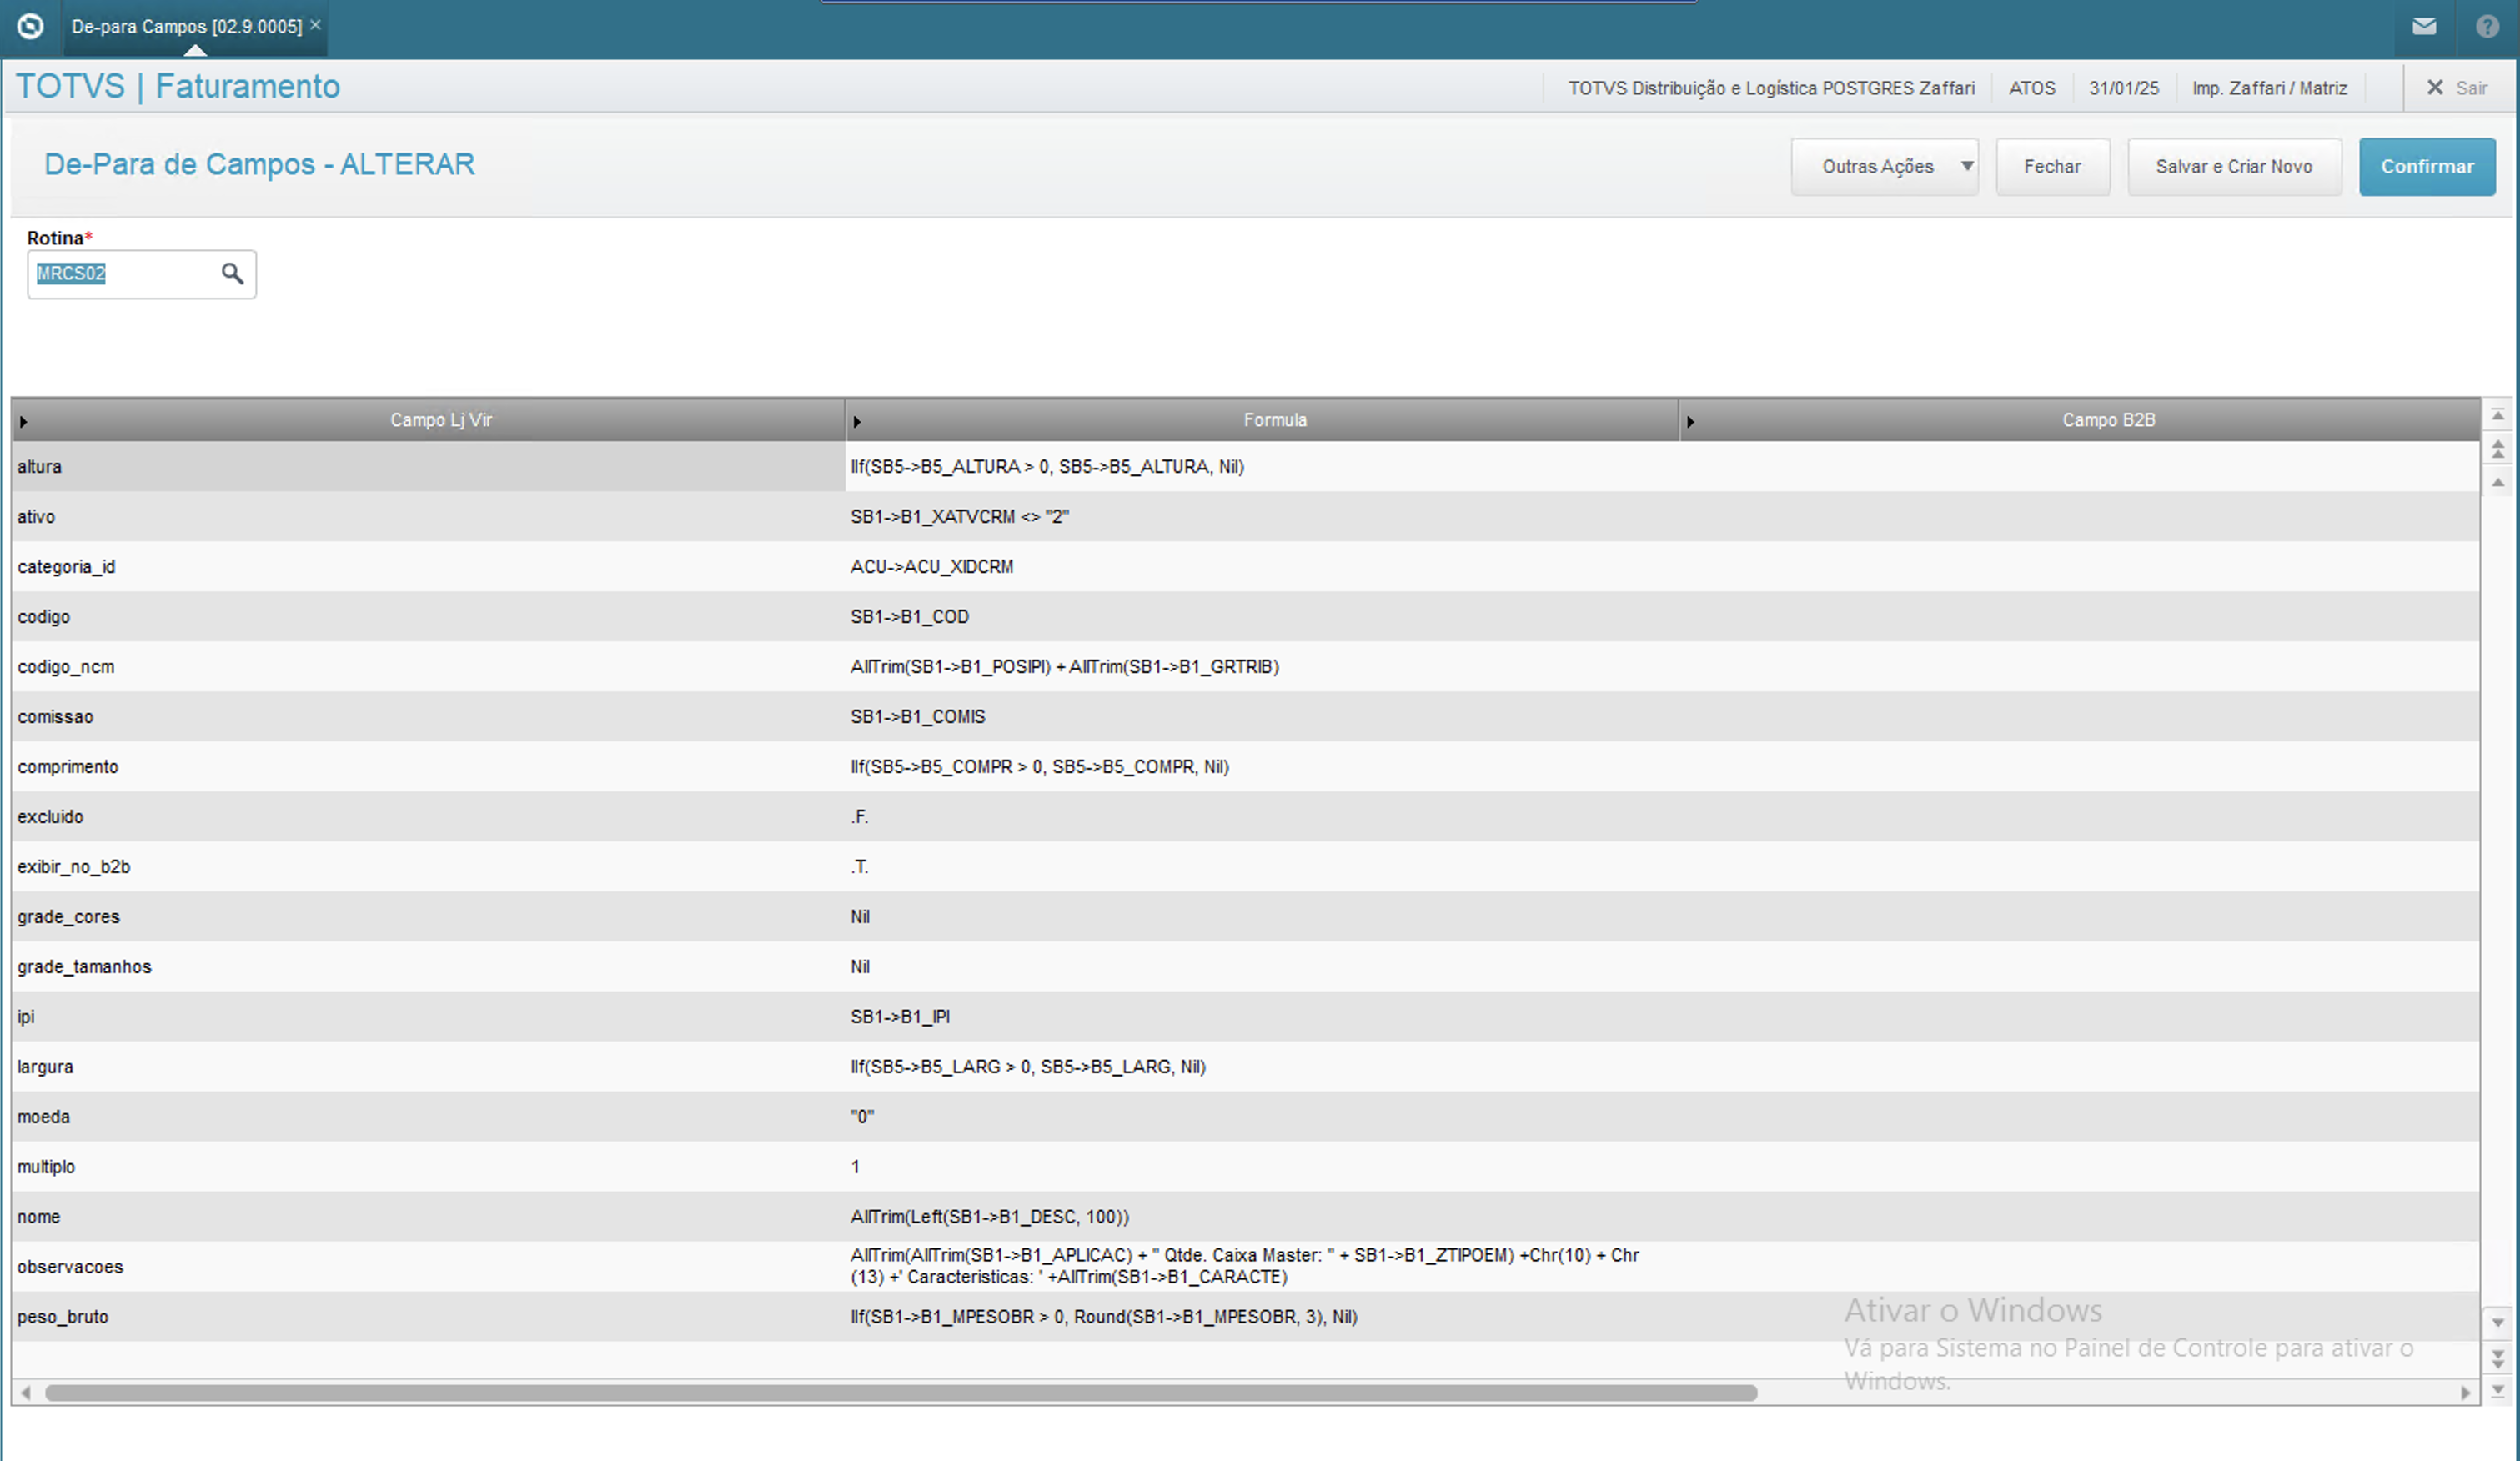Screen dimensions: 2520x1461
Task: Click the header date 31/01/25
Action: point(2123,88)
